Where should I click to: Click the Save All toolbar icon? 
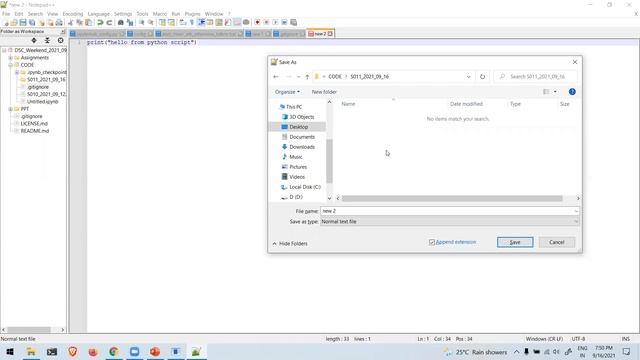click(x=32, y=22)
